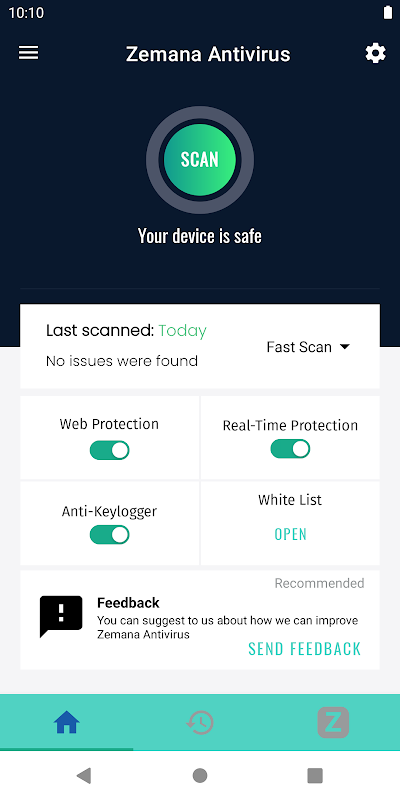Switch to the scan history tab

(200, 722)
